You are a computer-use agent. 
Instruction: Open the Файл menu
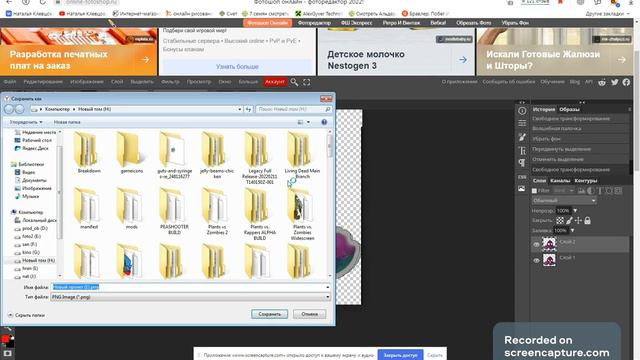pos(10,82)
